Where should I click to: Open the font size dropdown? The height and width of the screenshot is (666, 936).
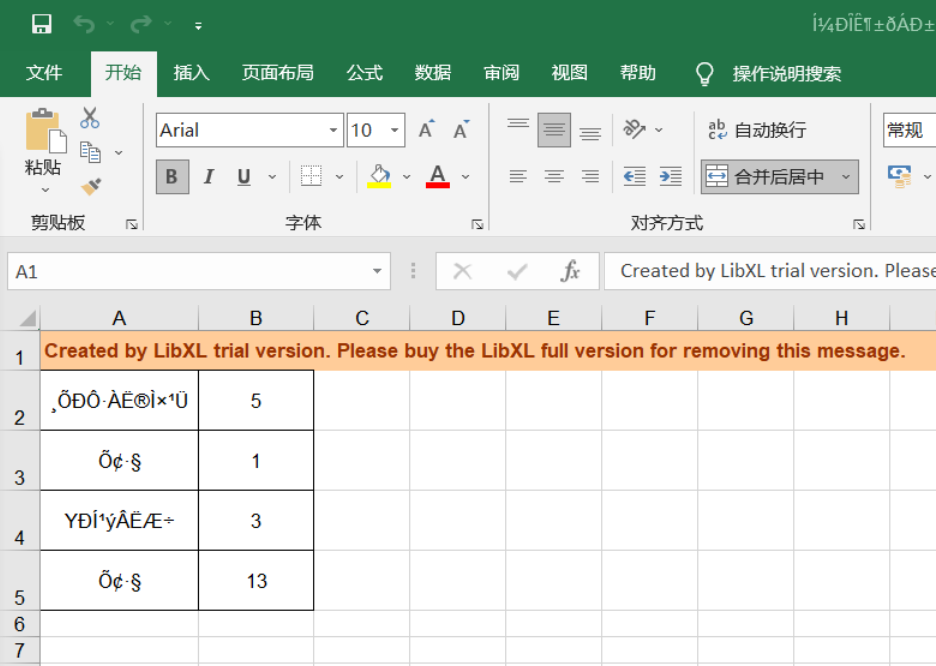[395, 131]
